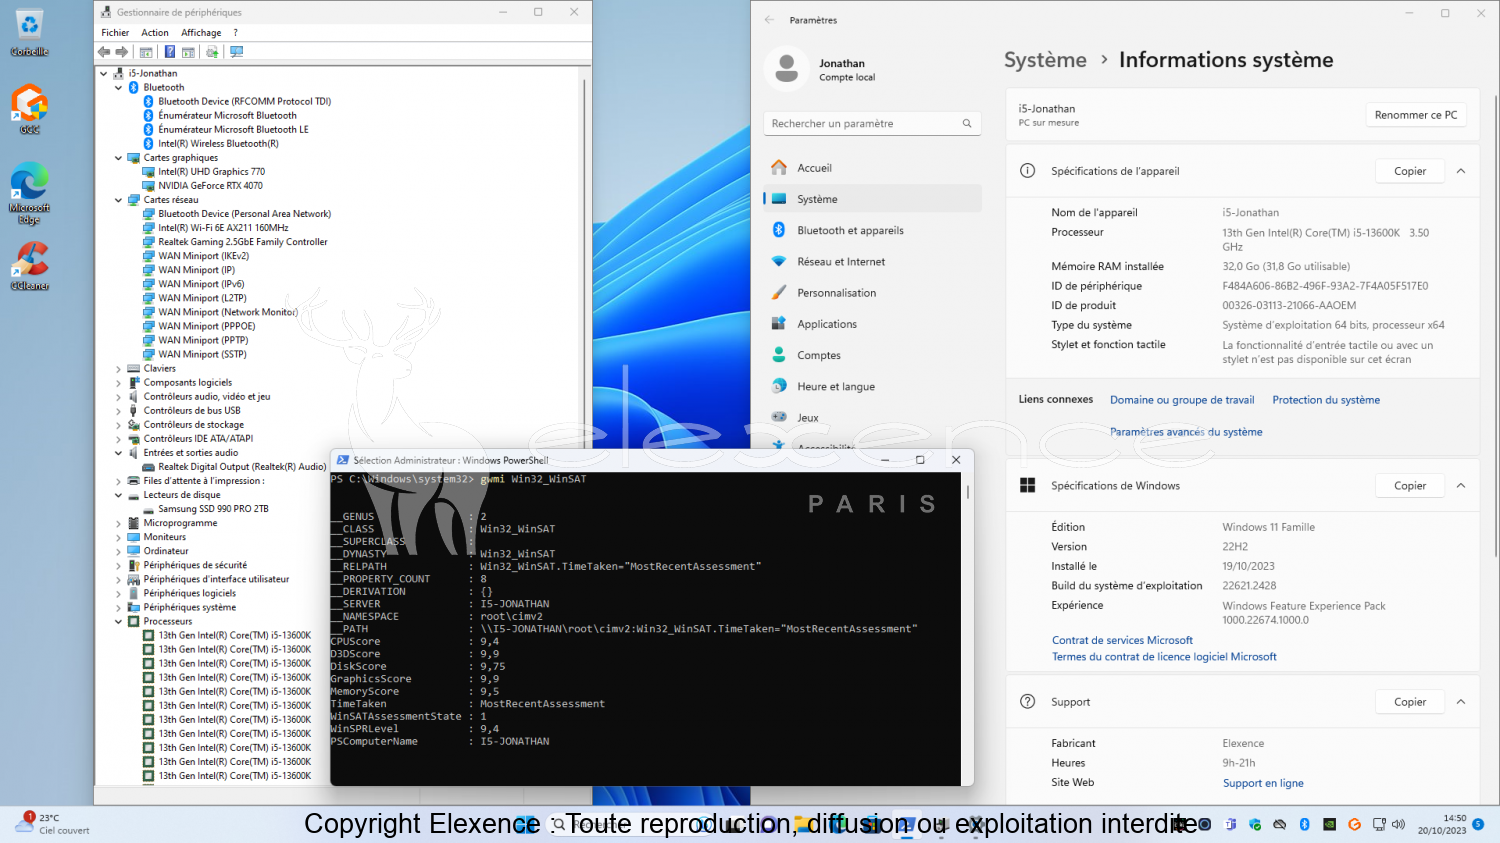This screenshot has height=843, width=1500.
Task: Copy Windows specifications with Copier button
Action: click(1410, 486)
